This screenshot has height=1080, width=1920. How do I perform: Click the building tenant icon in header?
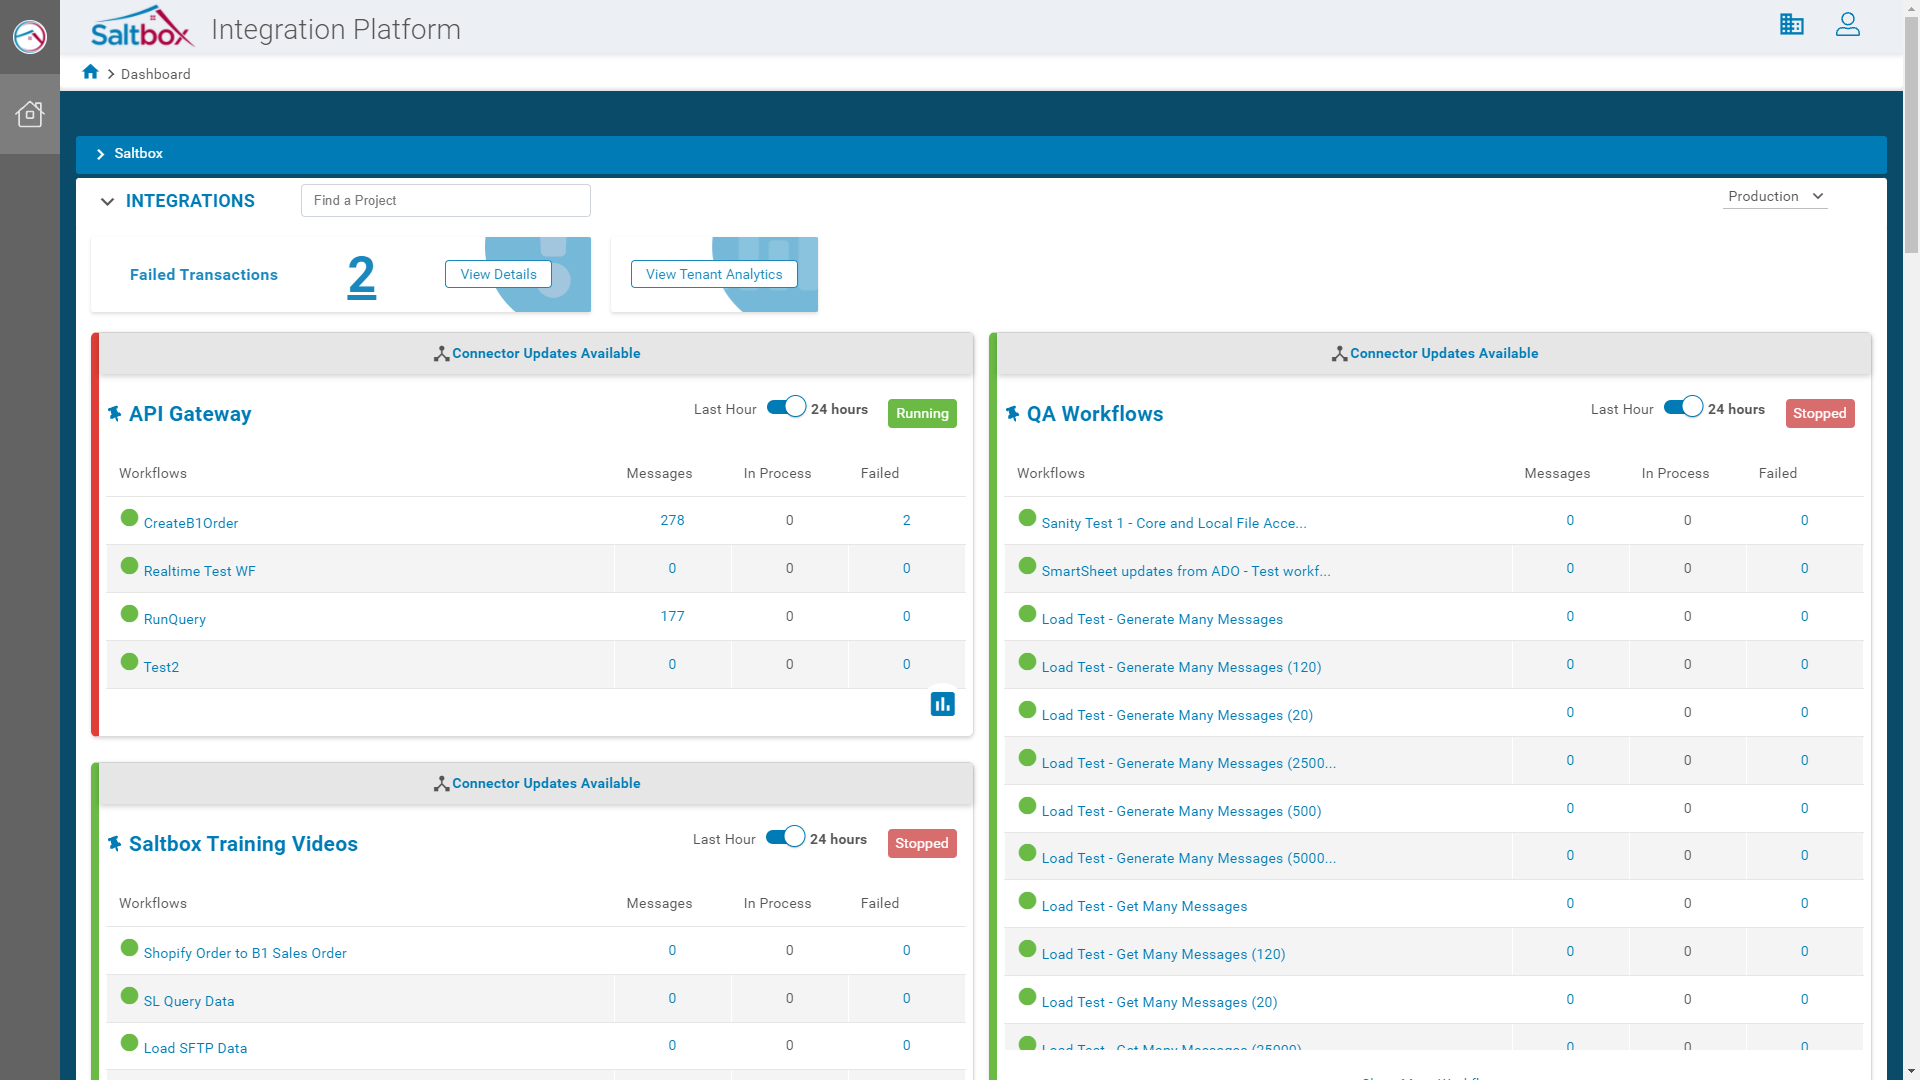[1791, 25]
